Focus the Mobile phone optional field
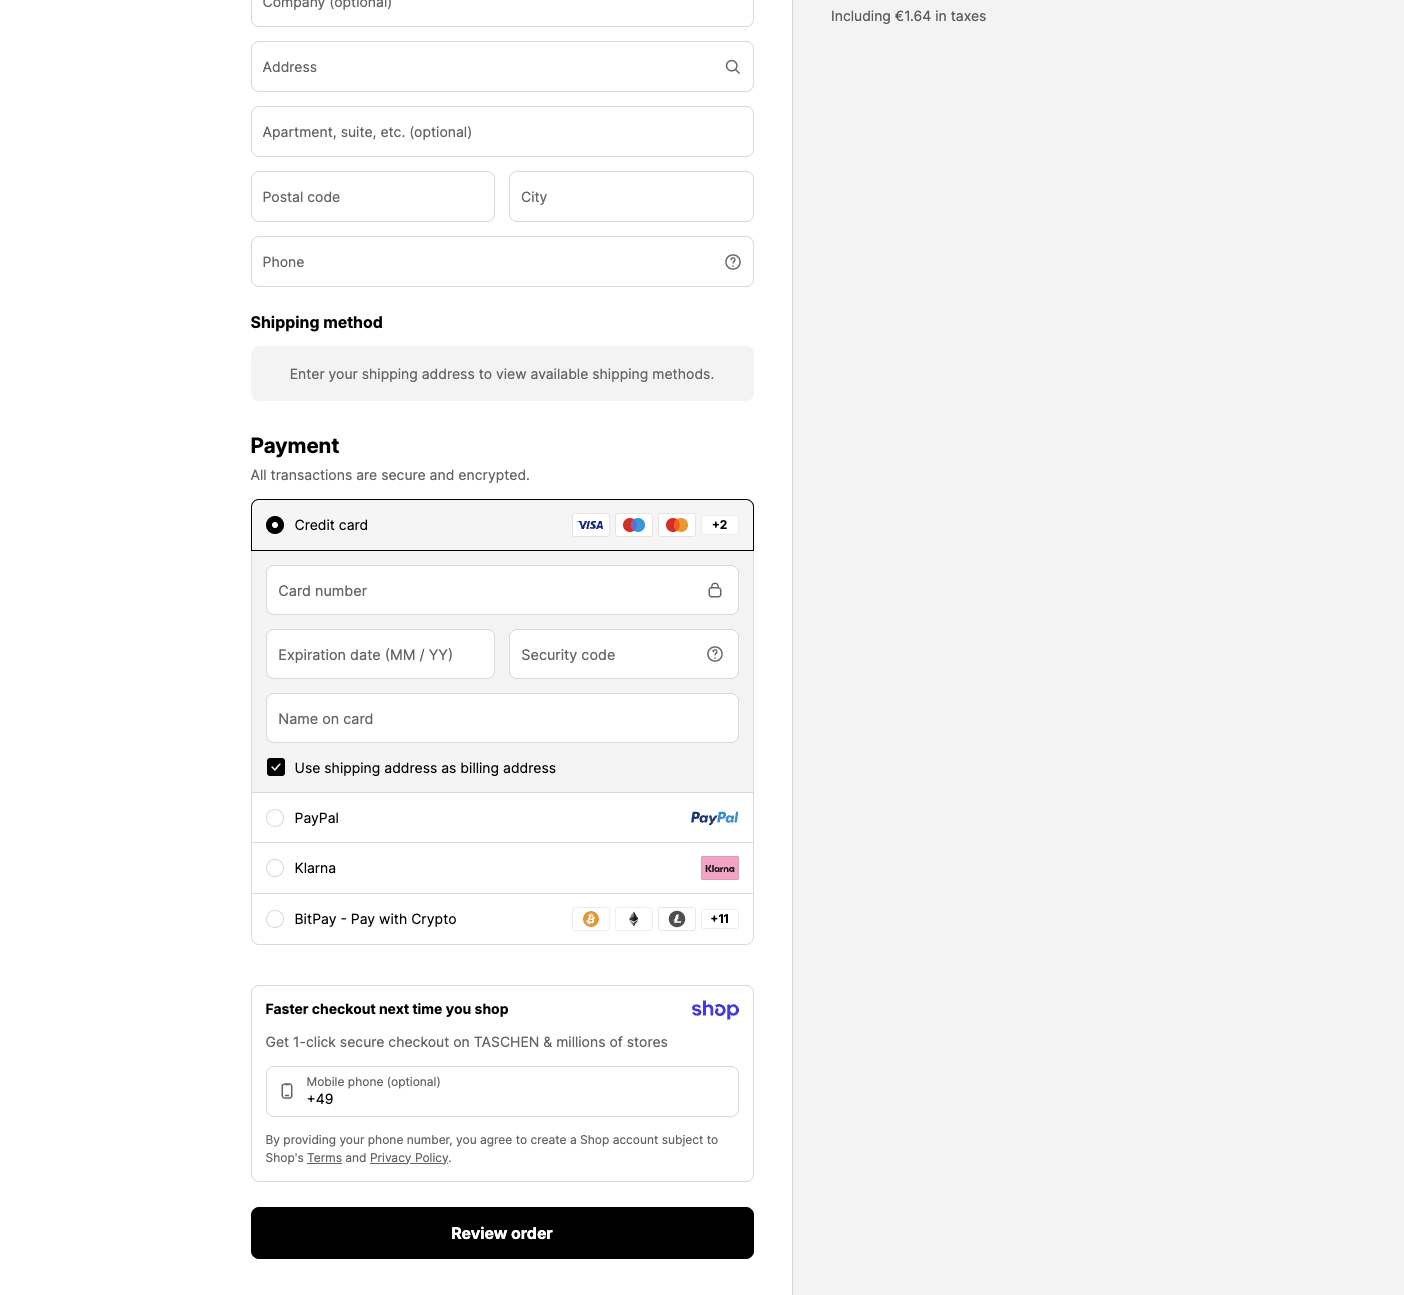Viewport: 1404px width, 1295px height. pyautogui.click(x=510, y=1091)
